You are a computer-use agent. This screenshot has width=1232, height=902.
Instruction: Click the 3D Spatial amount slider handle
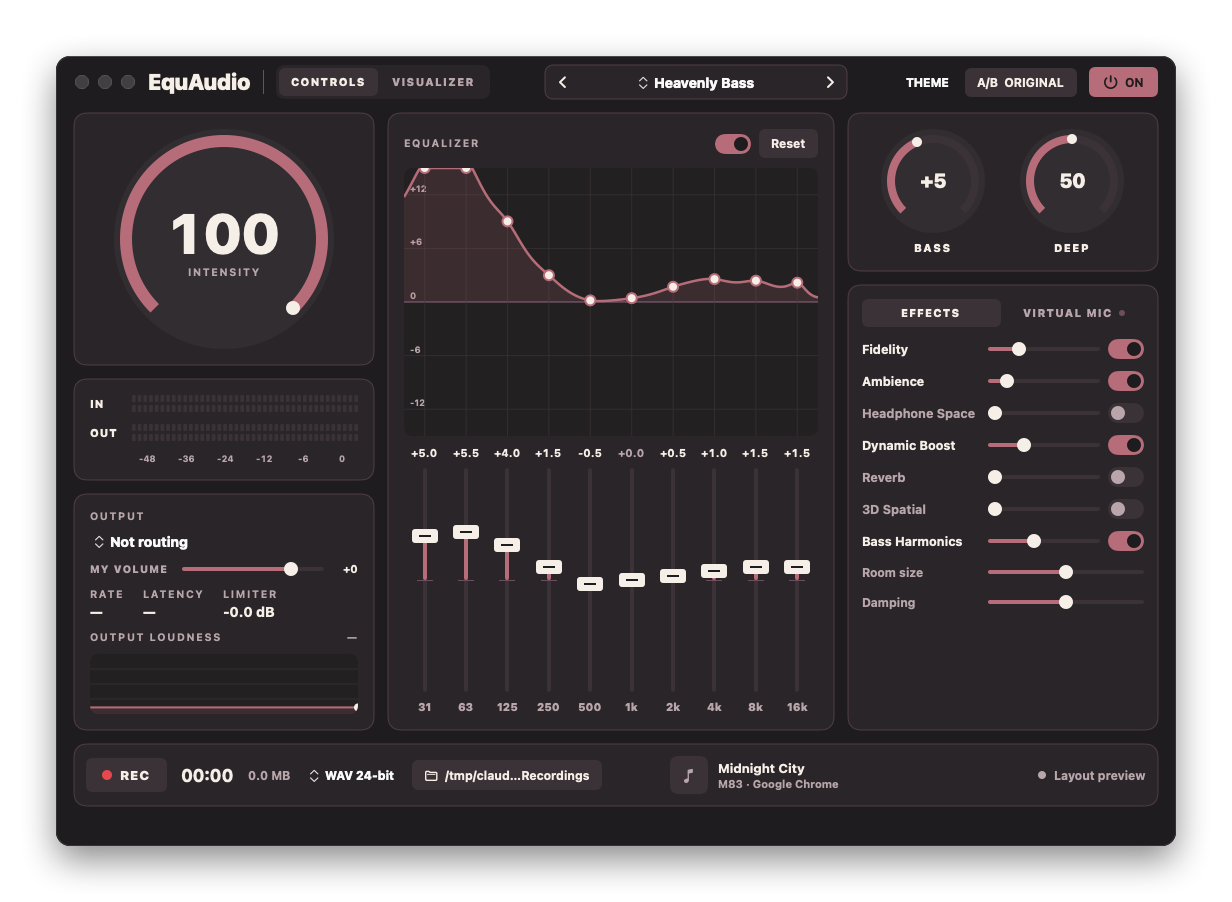995,509
